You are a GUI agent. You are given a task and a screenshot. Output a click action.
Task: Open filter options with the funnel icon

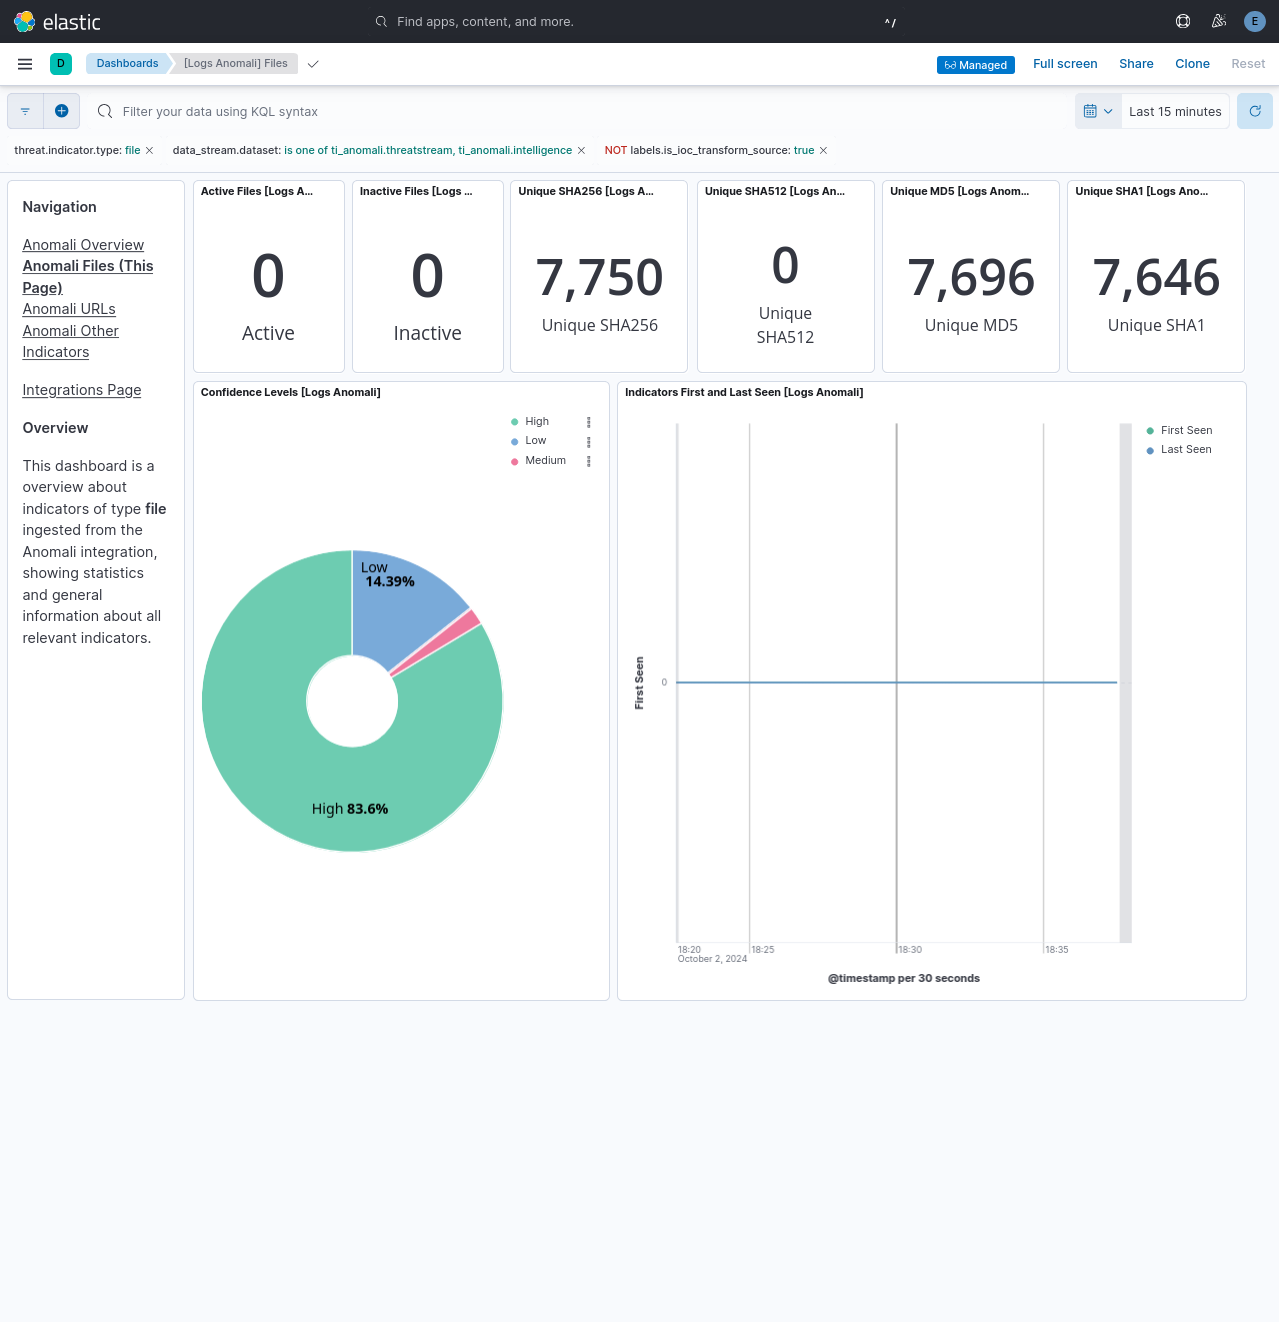pos(25,111)
